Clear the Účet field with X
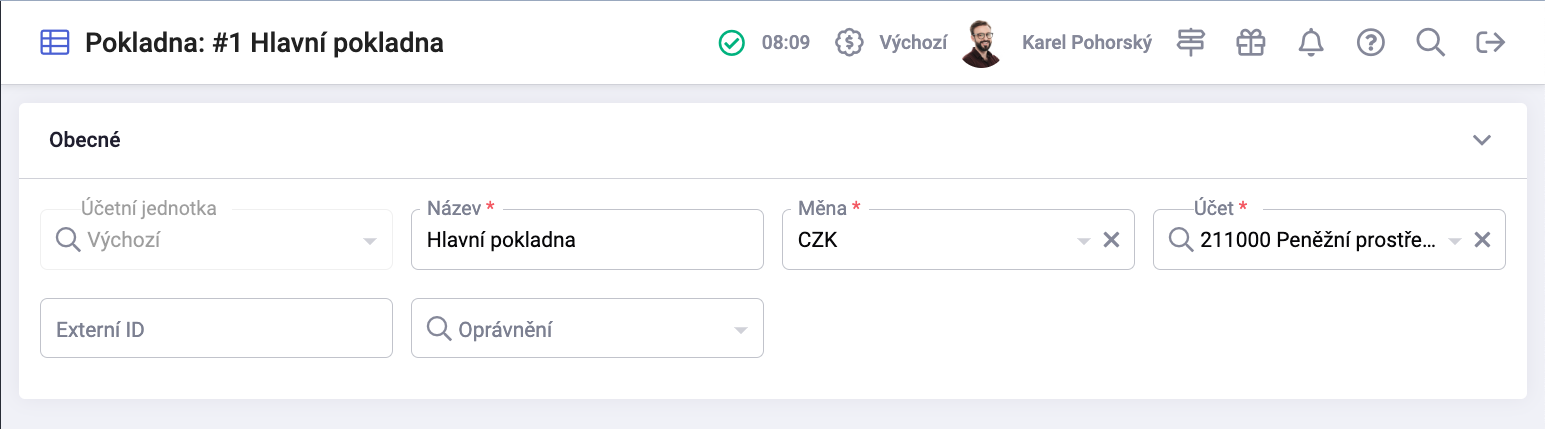 click(1483, 240)
